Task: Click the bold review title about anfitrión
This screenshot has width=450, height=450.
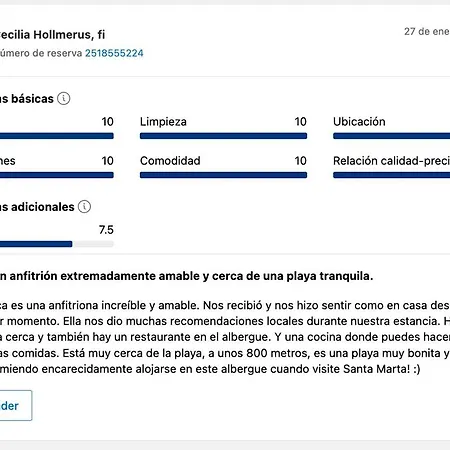Action: pyautogui.click(x=186, y=276)
